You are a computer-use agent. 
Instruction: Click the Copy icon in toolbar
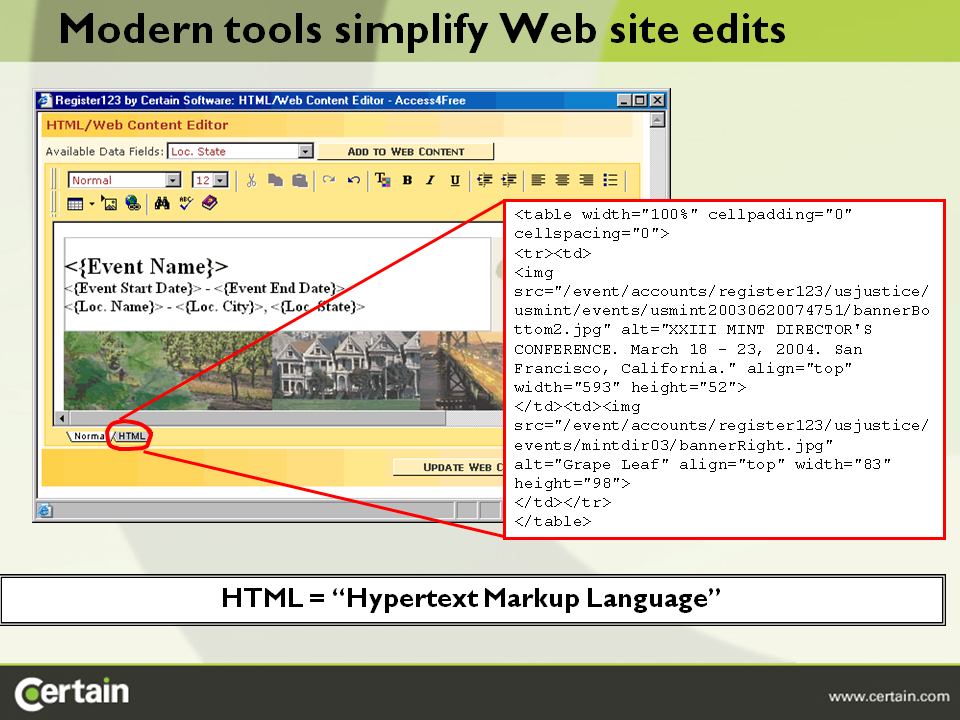pos(276,180)
